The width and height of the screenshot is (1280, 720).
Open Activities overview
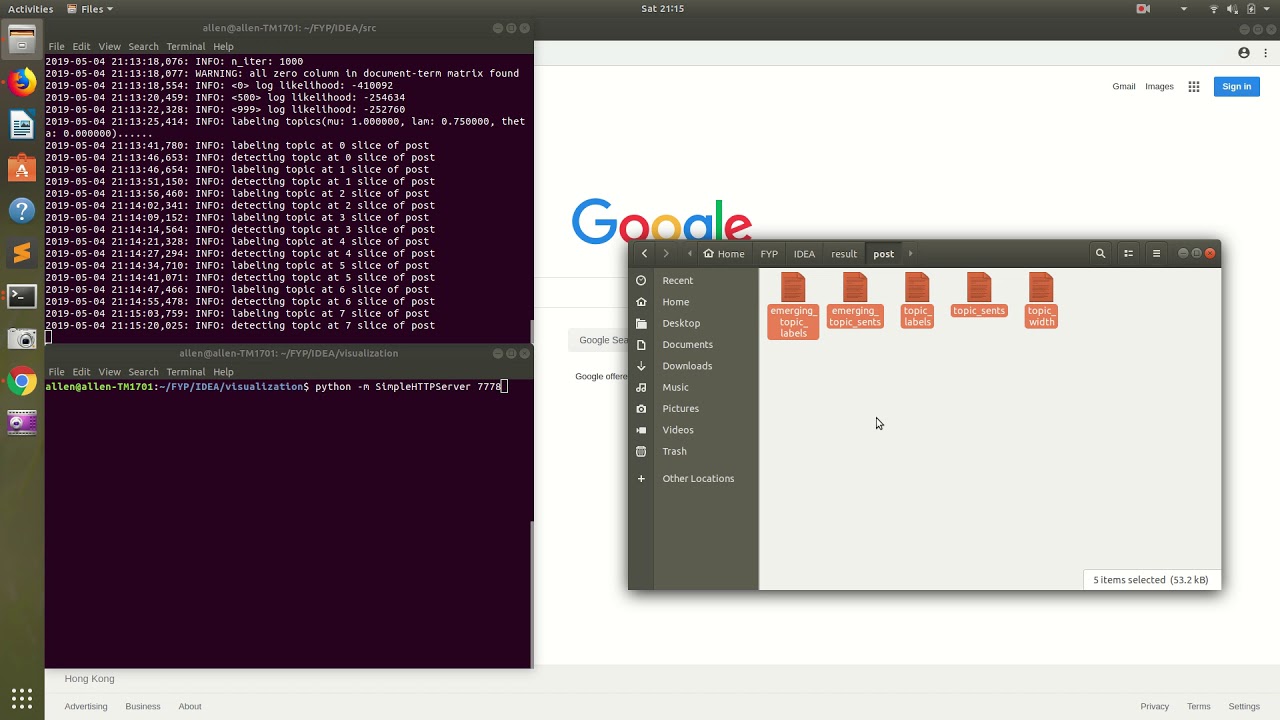pyautogui.click(x=30, y=9)
